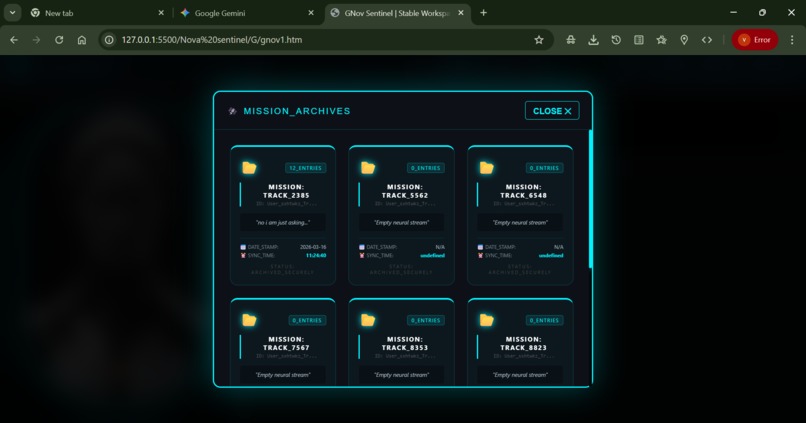Click "Empty neural stream" in TRACK_5562 card

pyautogui.click(x=401, y=223)
